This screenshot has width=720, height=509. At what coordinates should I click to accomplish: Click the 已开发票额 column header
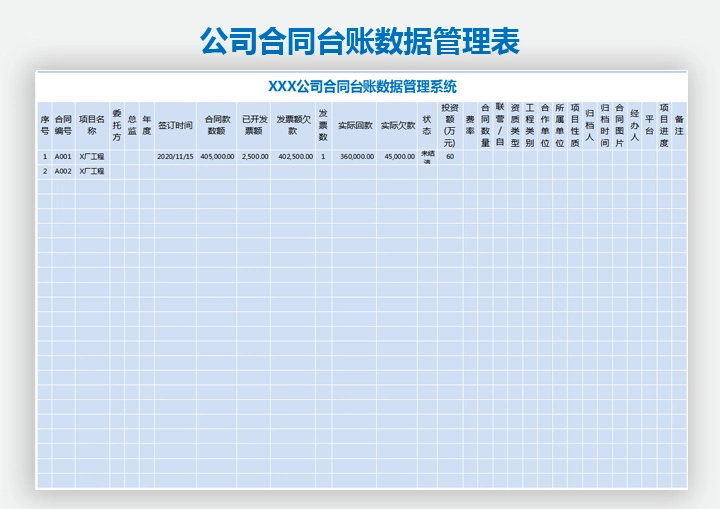pos(253,125)
